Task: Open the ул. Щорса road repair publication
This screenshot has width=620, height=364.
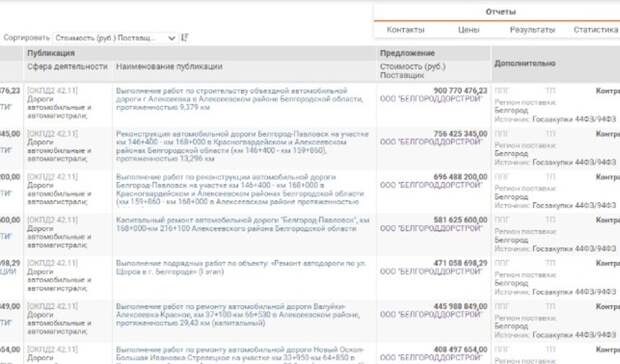Action: pos(241,268)
